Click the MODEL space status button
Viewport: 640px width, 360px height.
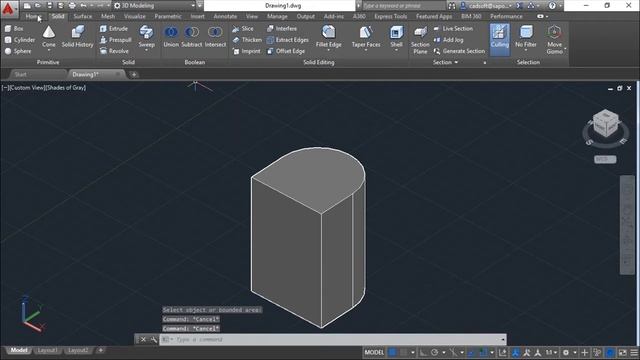pyautogui.click(x=374, y=352)
